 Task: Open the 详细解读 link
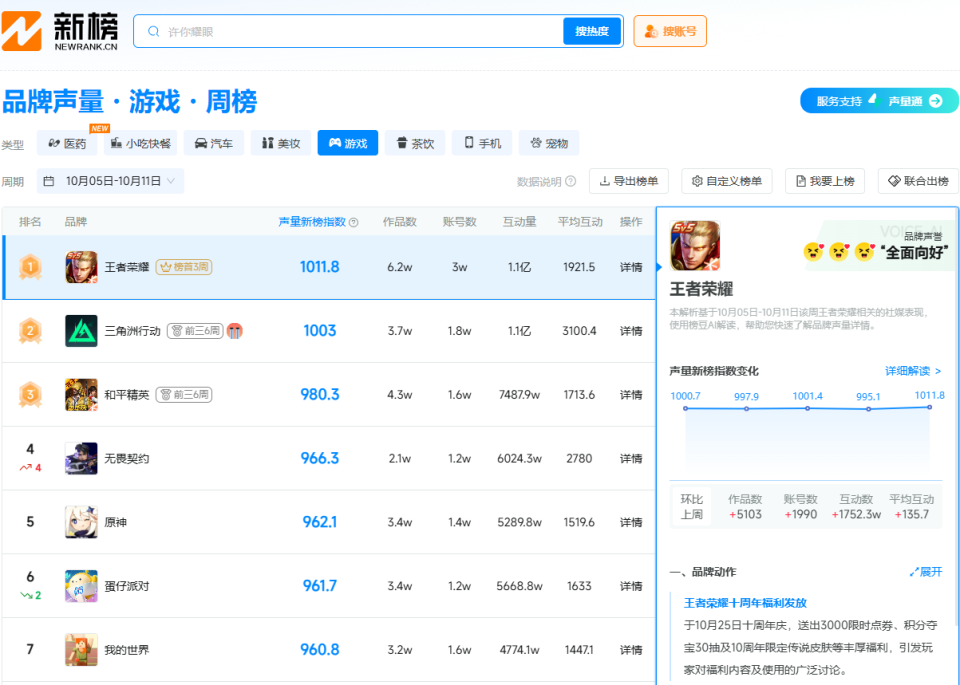pyautogui.click(x=909, y=371)
